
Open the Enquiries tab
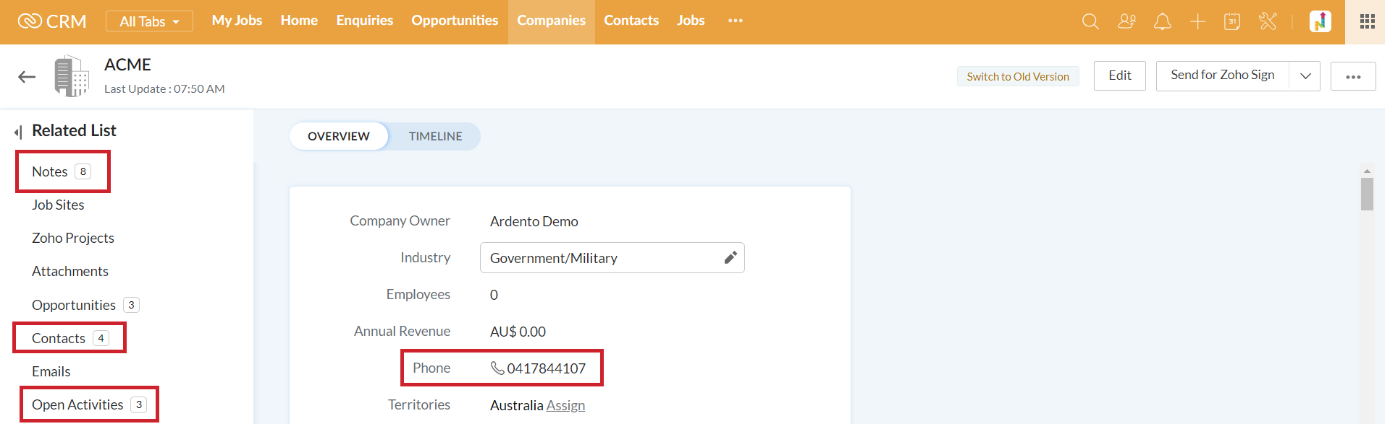365,20
